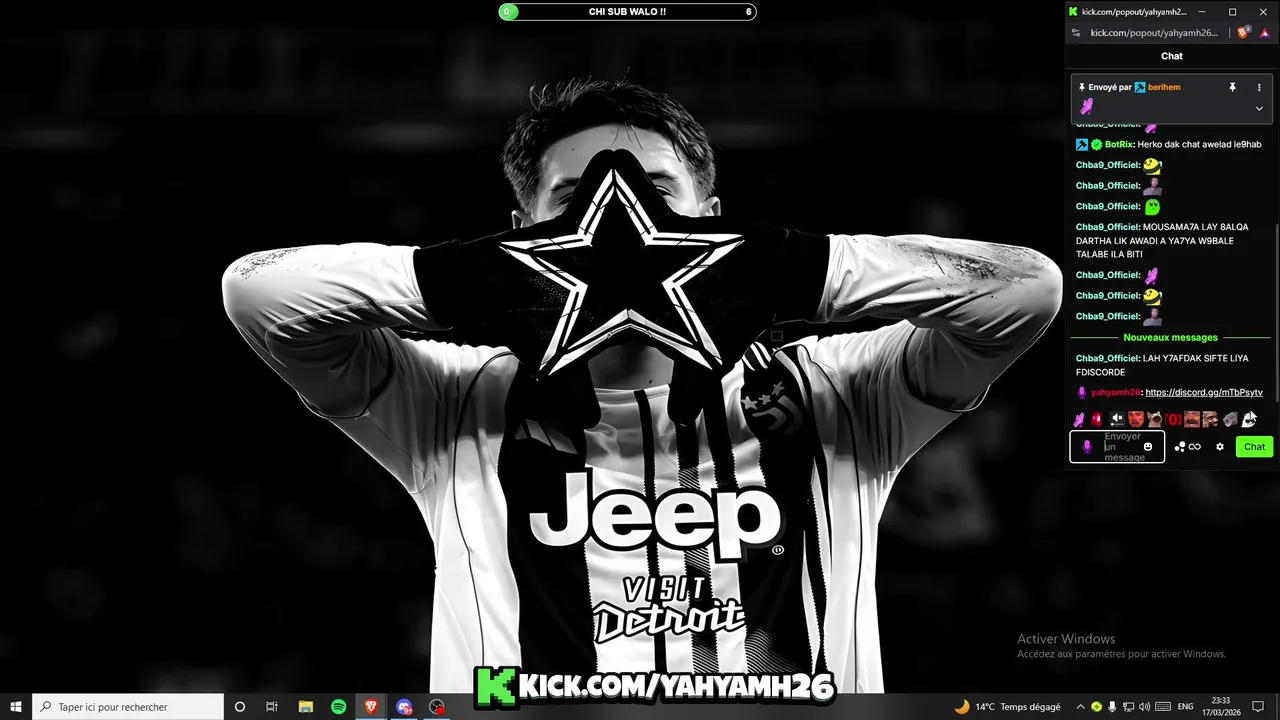The height and width of the screenshot is (720, 1280).
Task: Click message 'LAH Y7AFDAK SIFTE LIYA FDISCORDE'
Action: pyautogui.click(x=1162, y=365)
